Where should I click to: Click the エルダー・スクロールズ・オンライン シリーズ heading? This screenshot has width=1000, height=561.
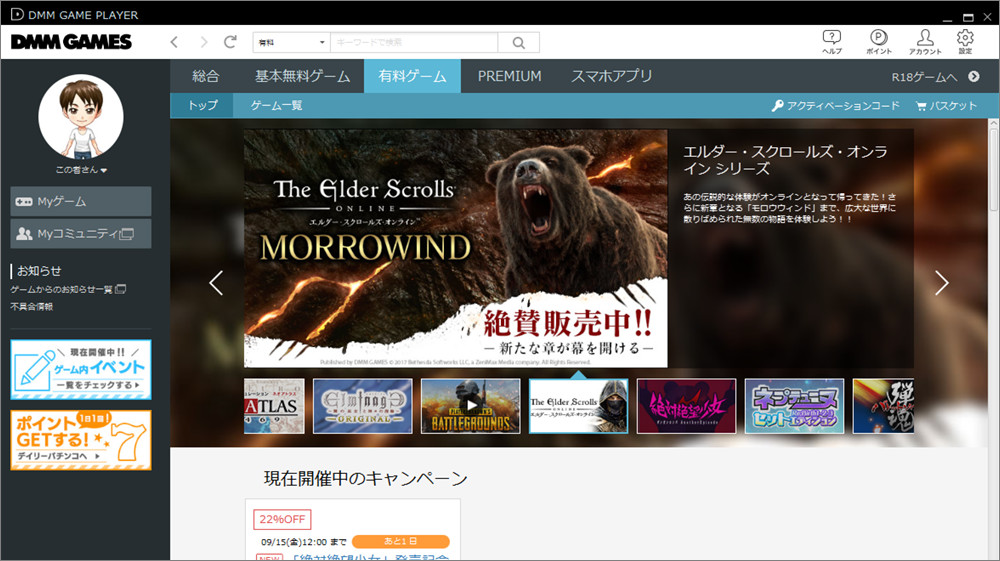(x=785, y=160)
